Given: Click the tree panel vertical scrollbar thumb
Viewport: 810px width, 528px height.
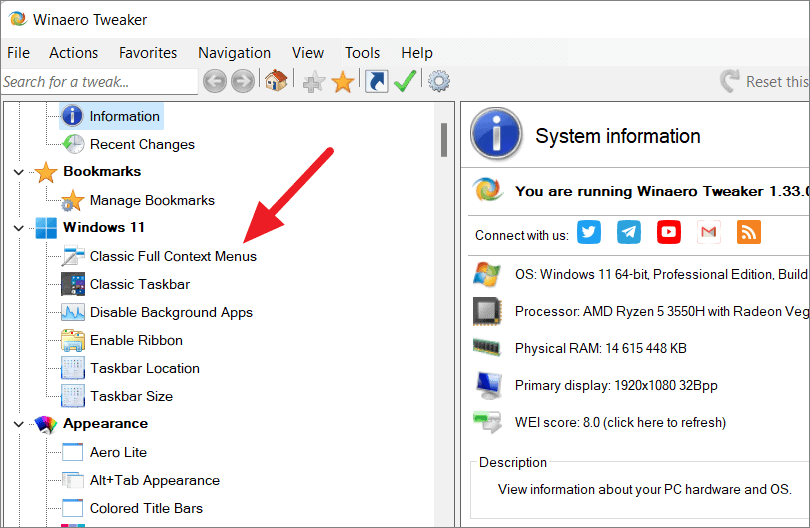Looking at the screenshot, I should pos(443,139).
